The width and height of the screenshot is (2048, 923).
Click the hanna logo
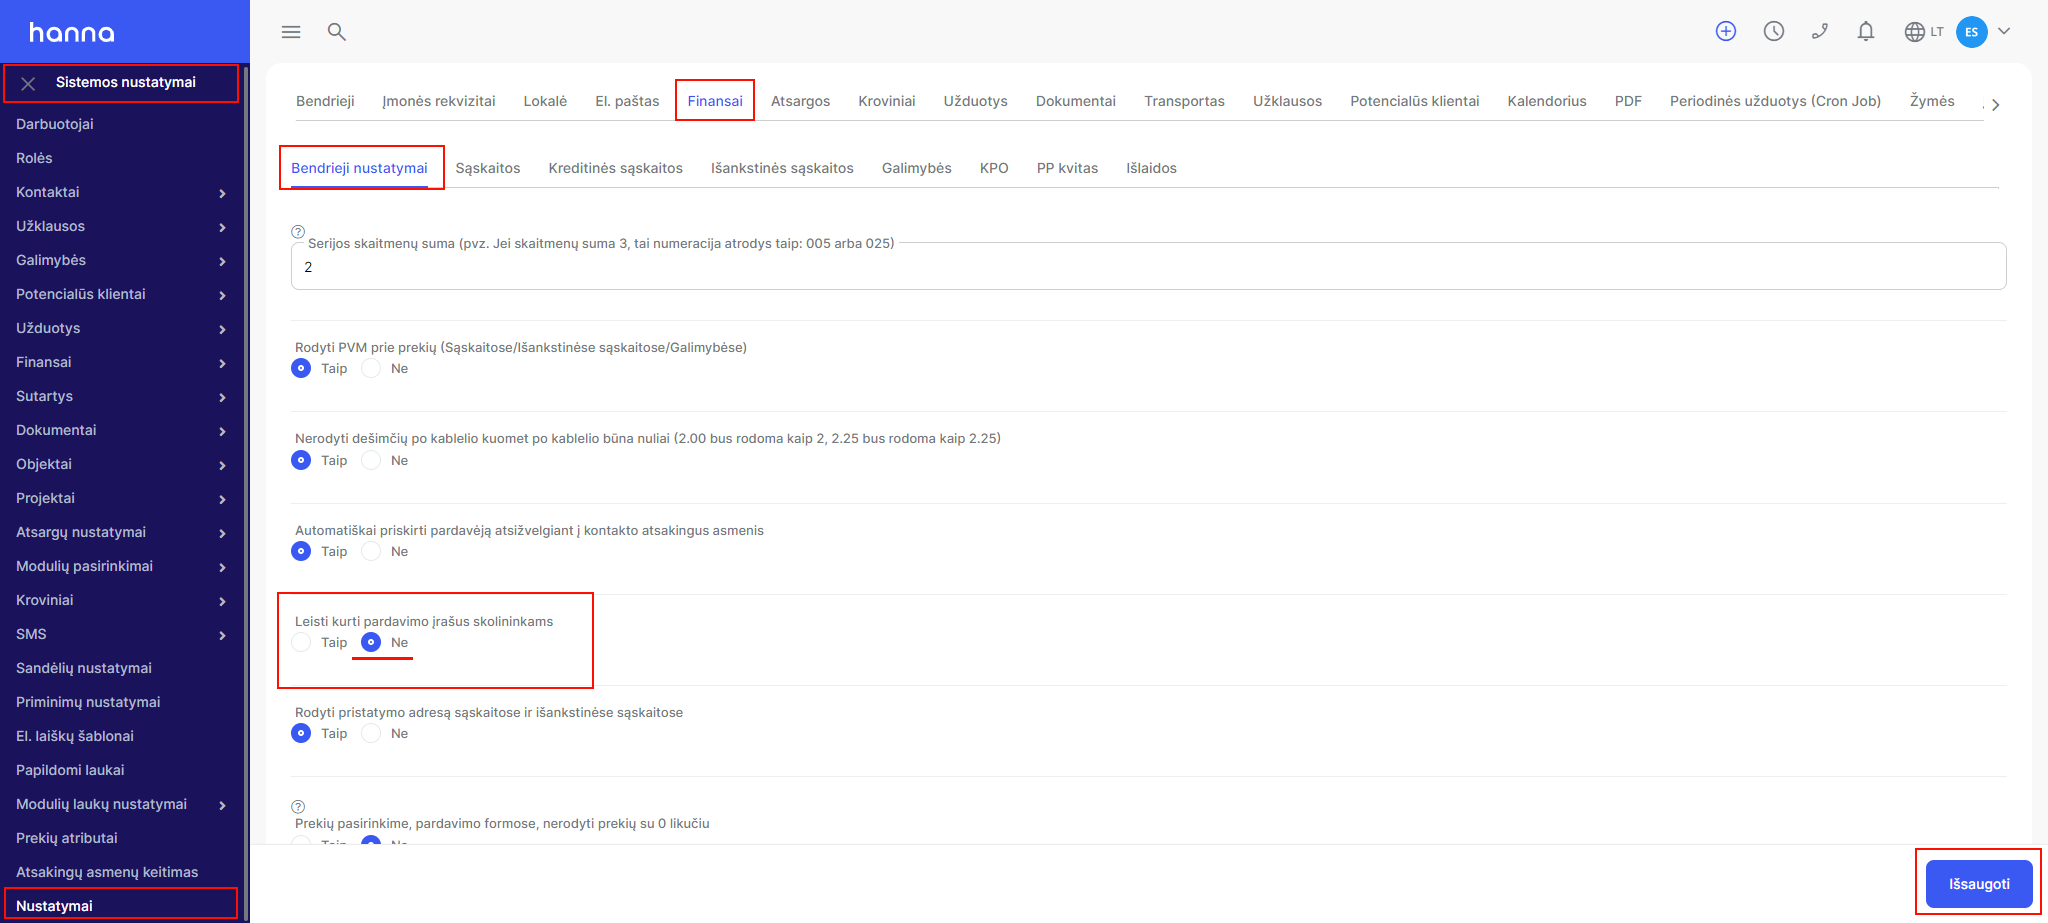pos(72,32)
